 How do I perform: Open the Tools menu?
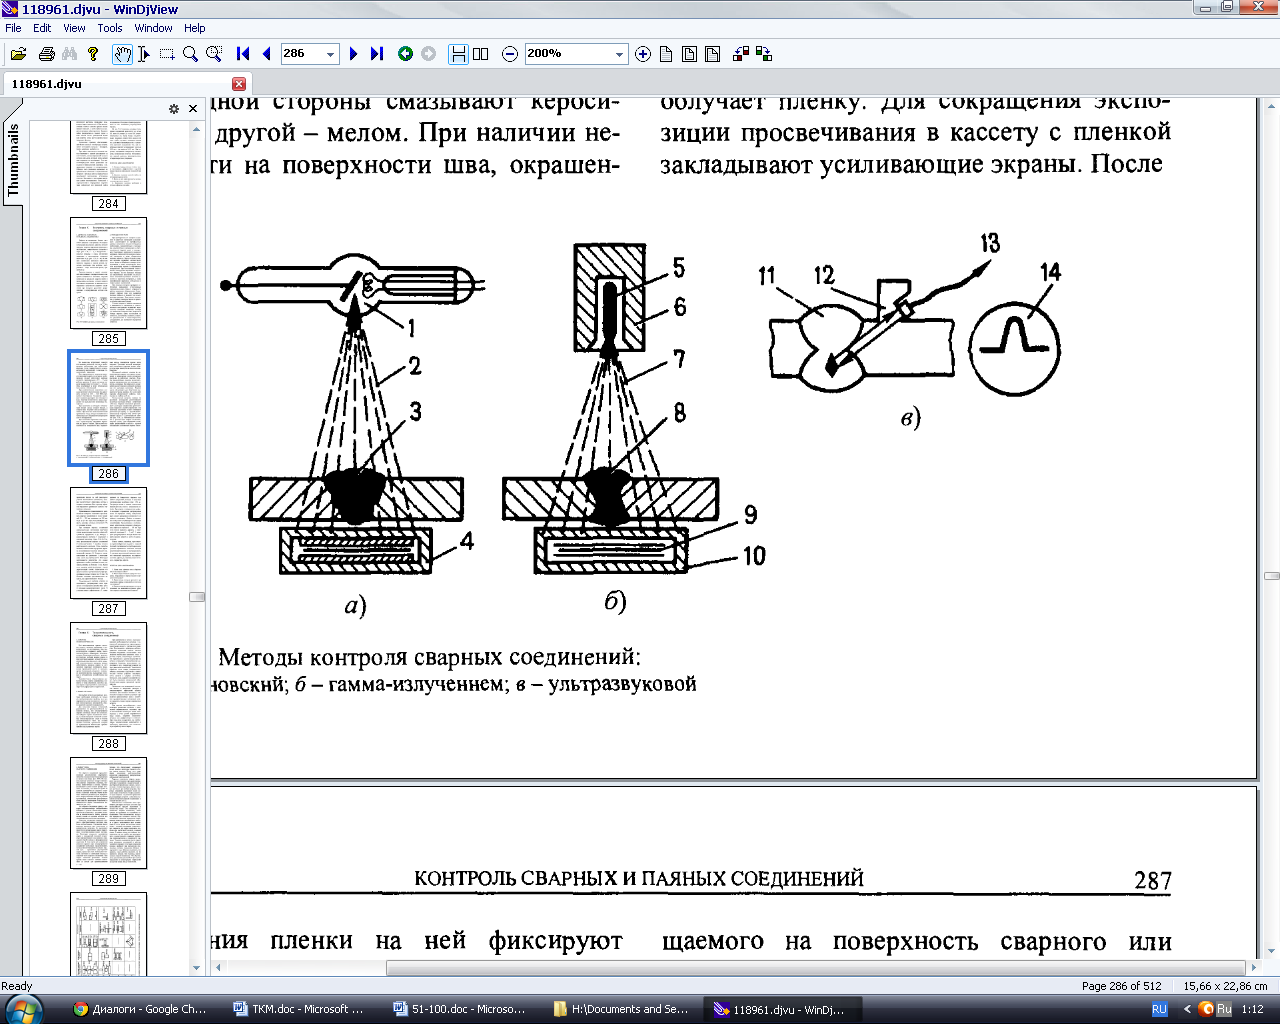(110, 28)
